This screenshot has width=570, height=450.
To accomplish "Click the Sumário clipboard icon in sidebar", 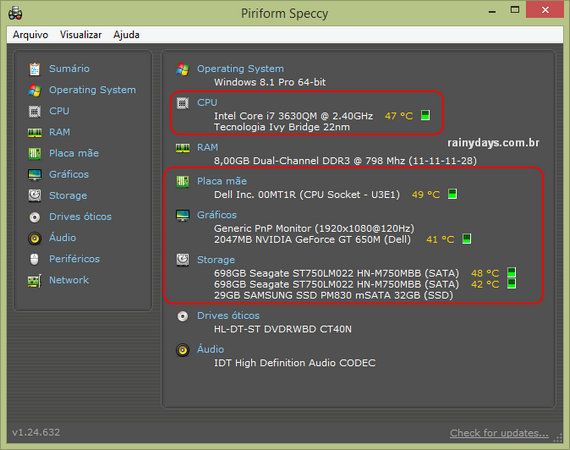I will coord(35,69).
